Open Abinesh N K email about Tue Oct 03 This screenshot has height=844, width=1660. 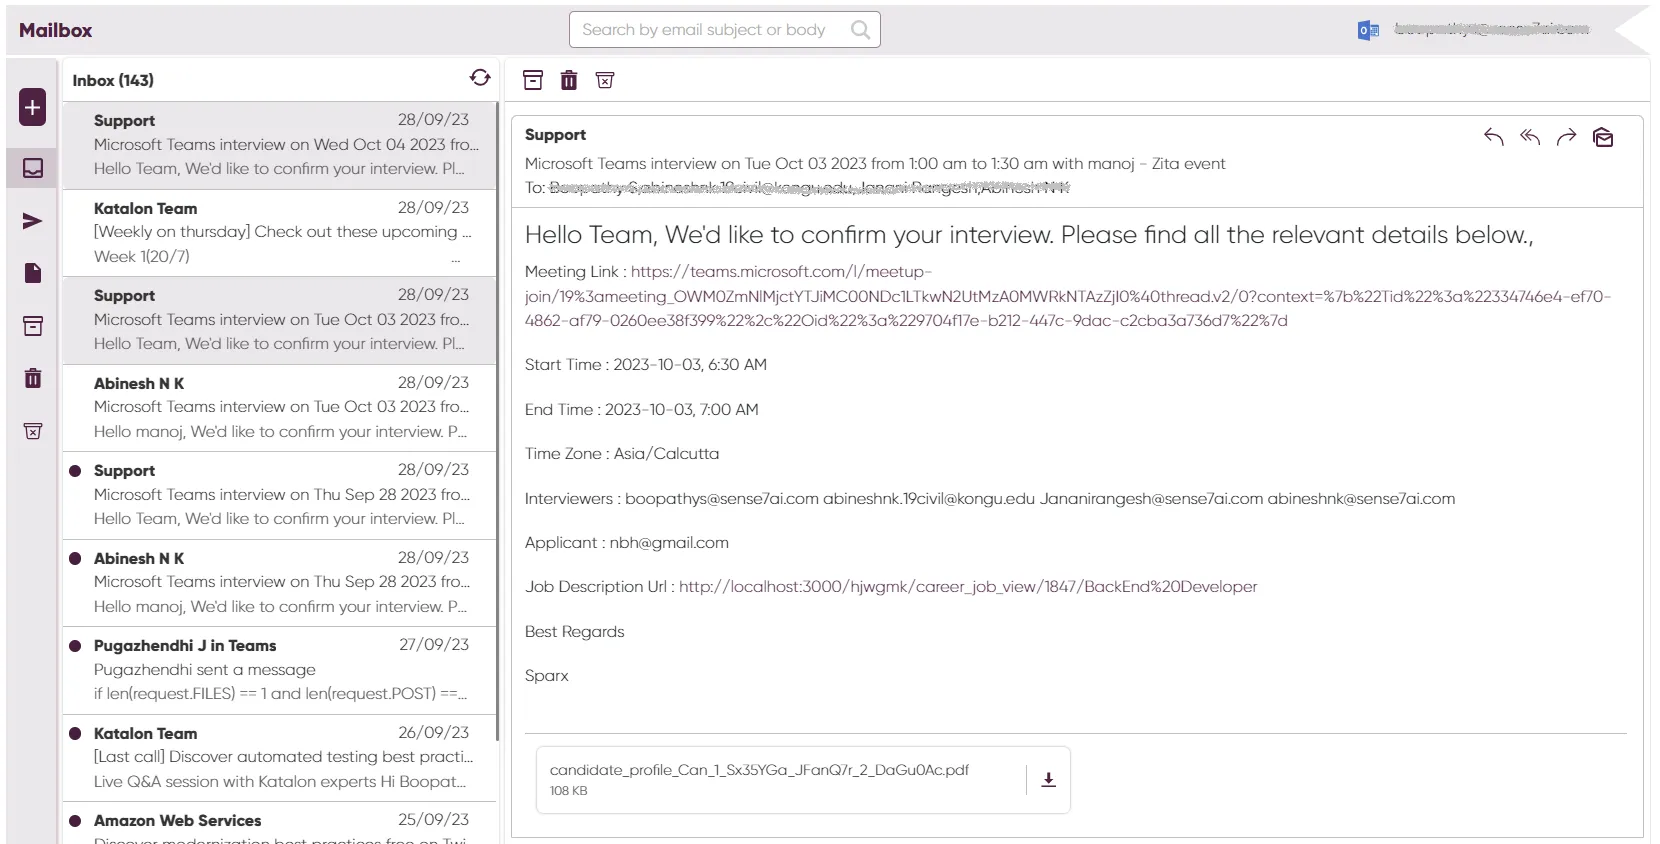280,408
